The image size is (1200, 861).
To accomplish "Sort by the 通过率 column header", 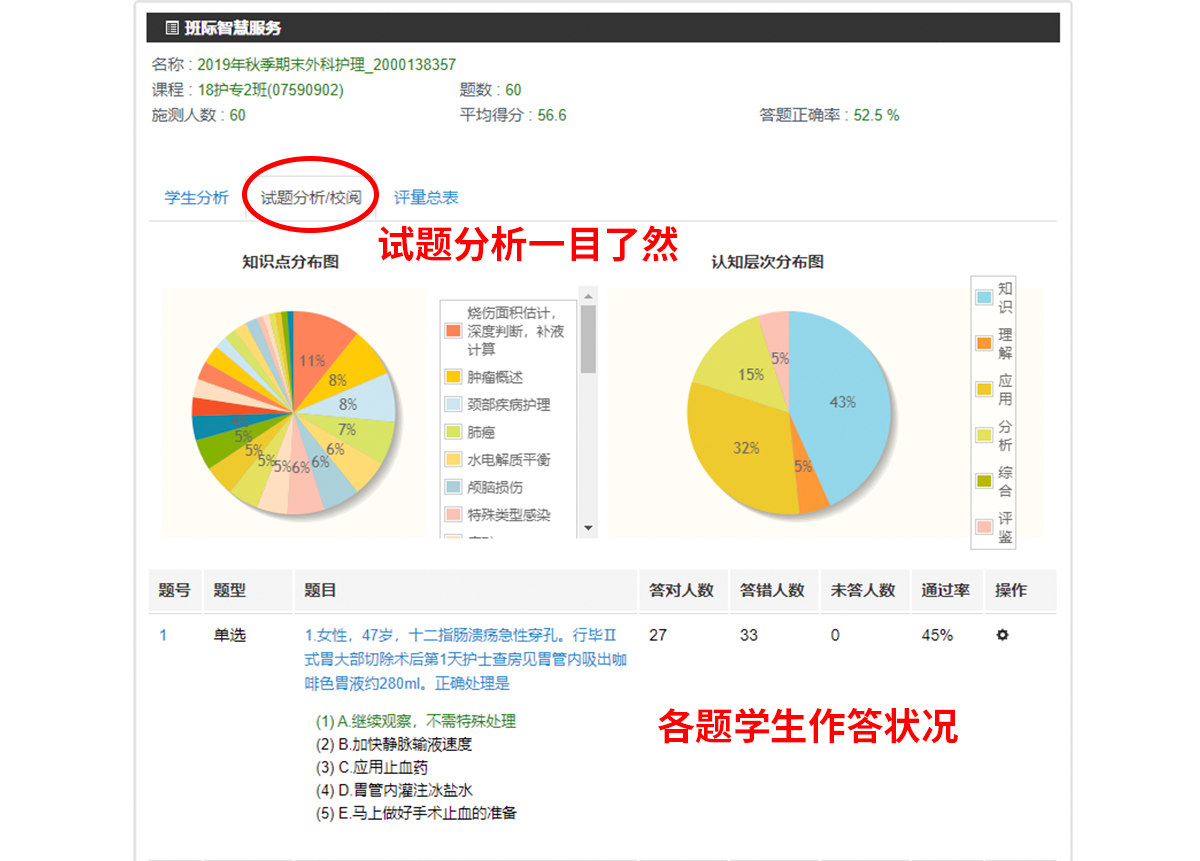I will (945, 590).
